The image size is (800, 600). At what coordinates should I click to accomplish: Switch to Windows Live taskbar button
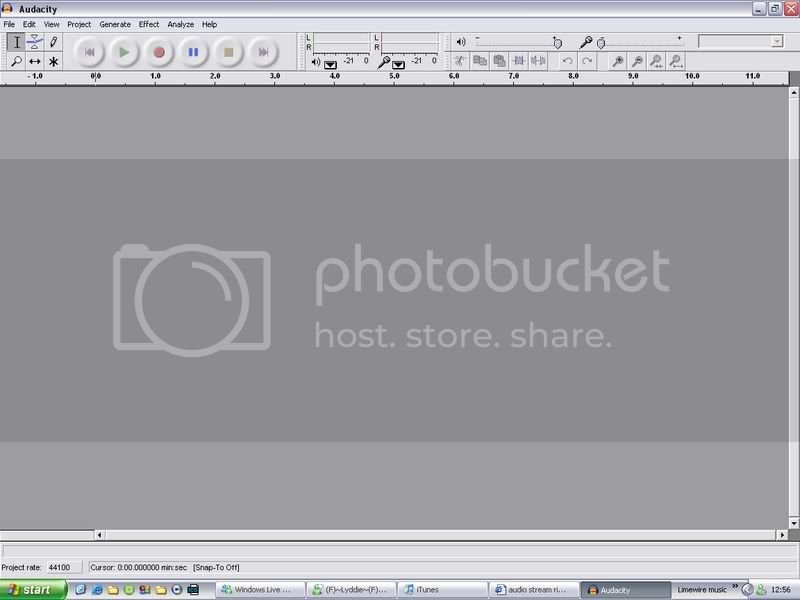tap(260, 590)
